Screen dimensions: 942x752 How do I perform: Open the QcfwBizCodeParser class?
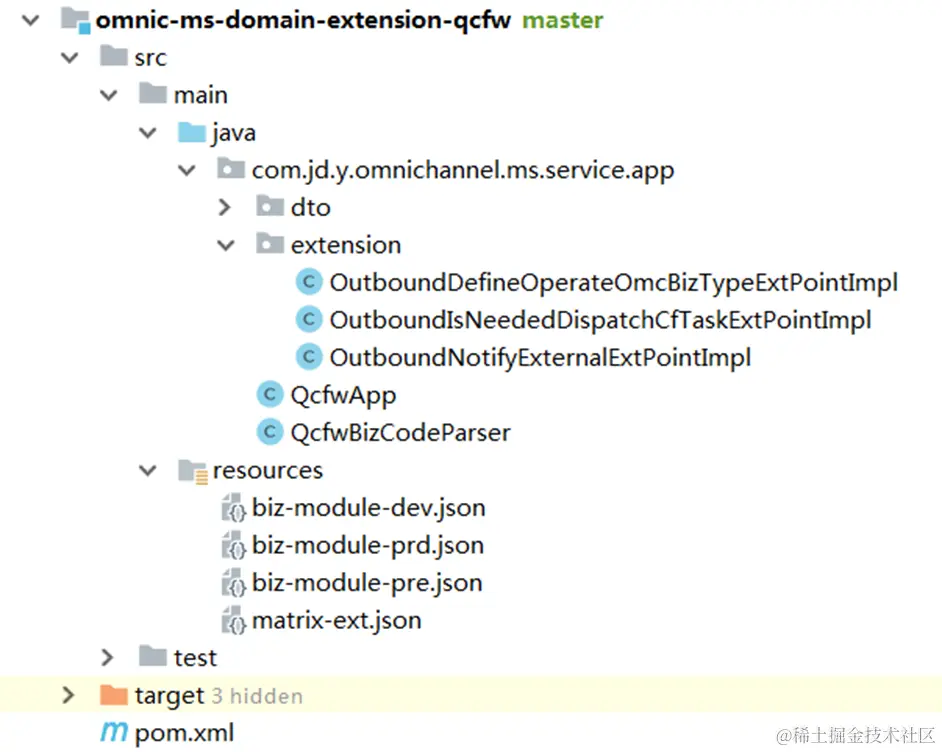coord(400,432)
